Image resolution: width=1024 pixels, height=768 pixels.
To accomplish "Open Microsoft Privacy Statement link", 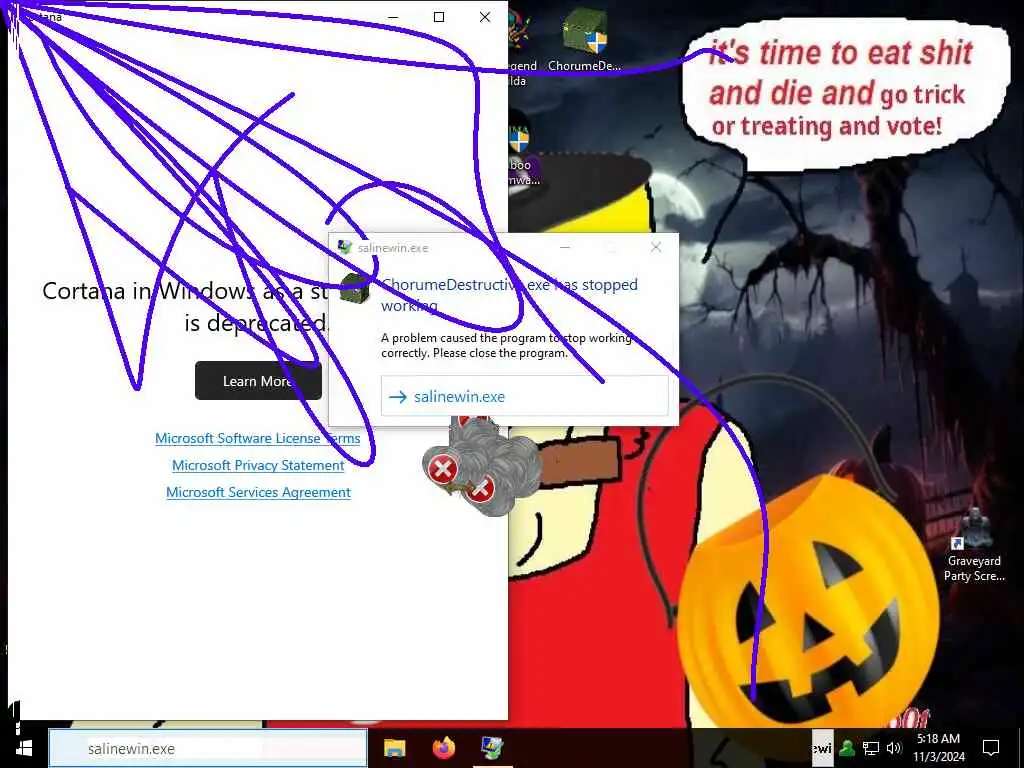I will 258,465.
